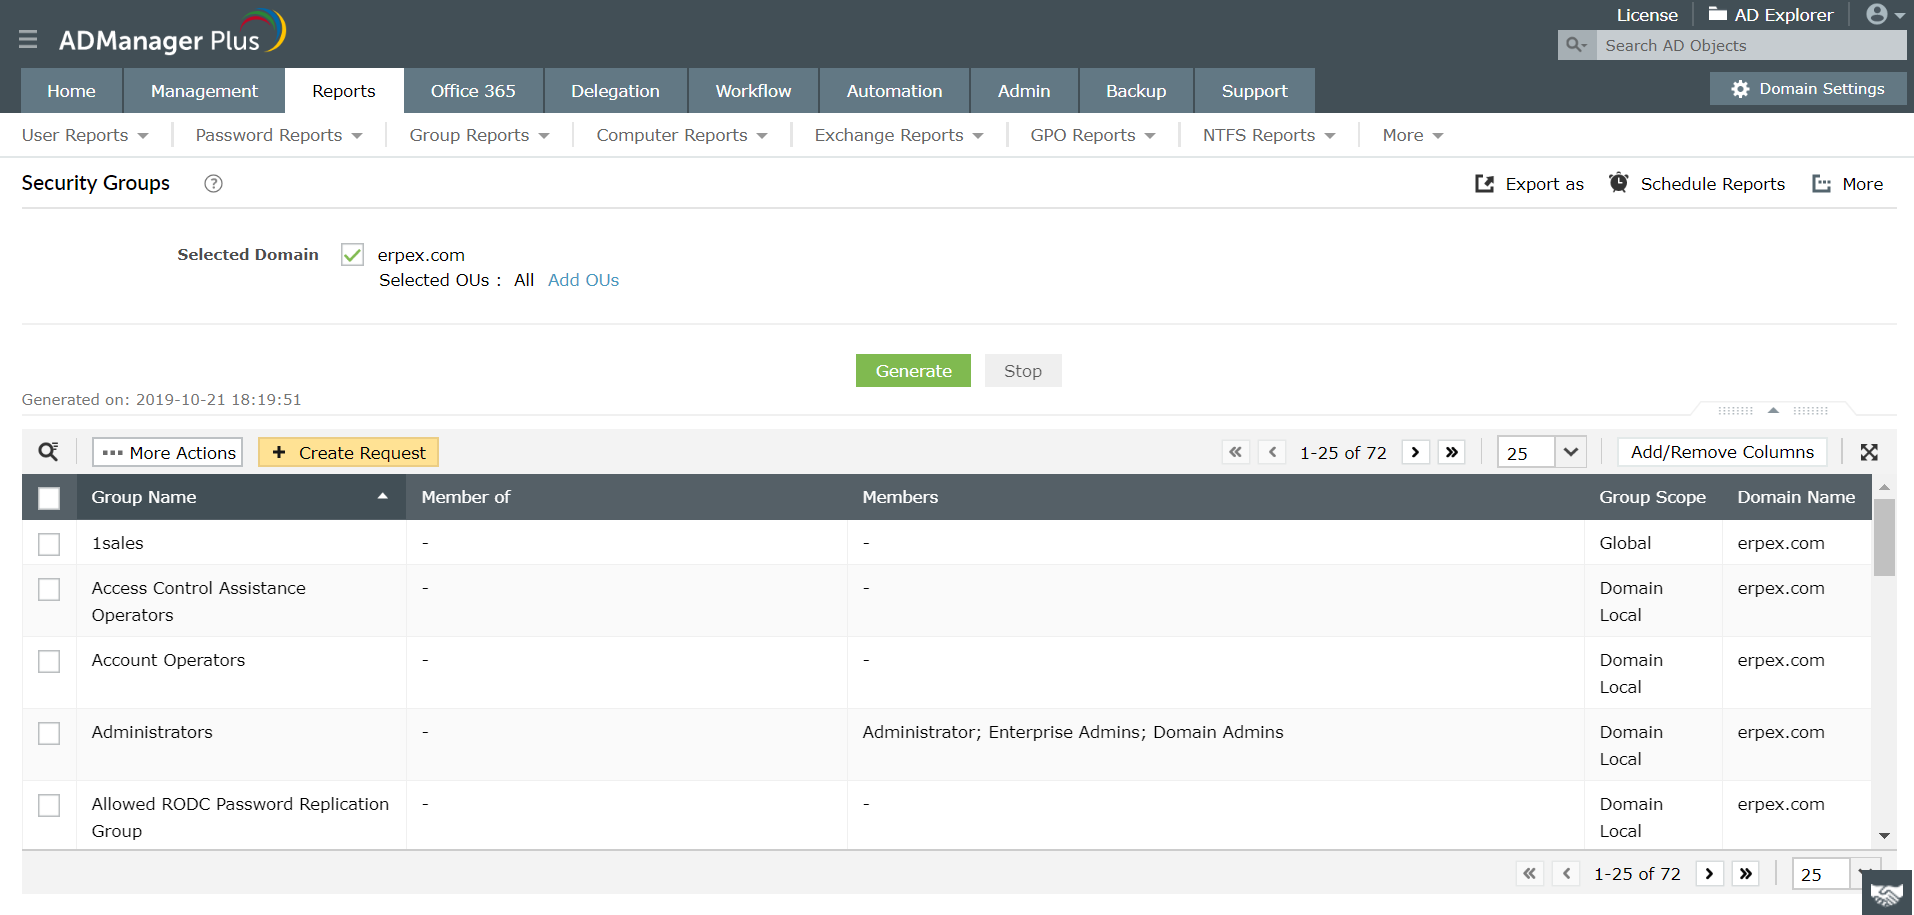
Task: Go to next page in bottom pager
Action: [x=1709, y=874]
